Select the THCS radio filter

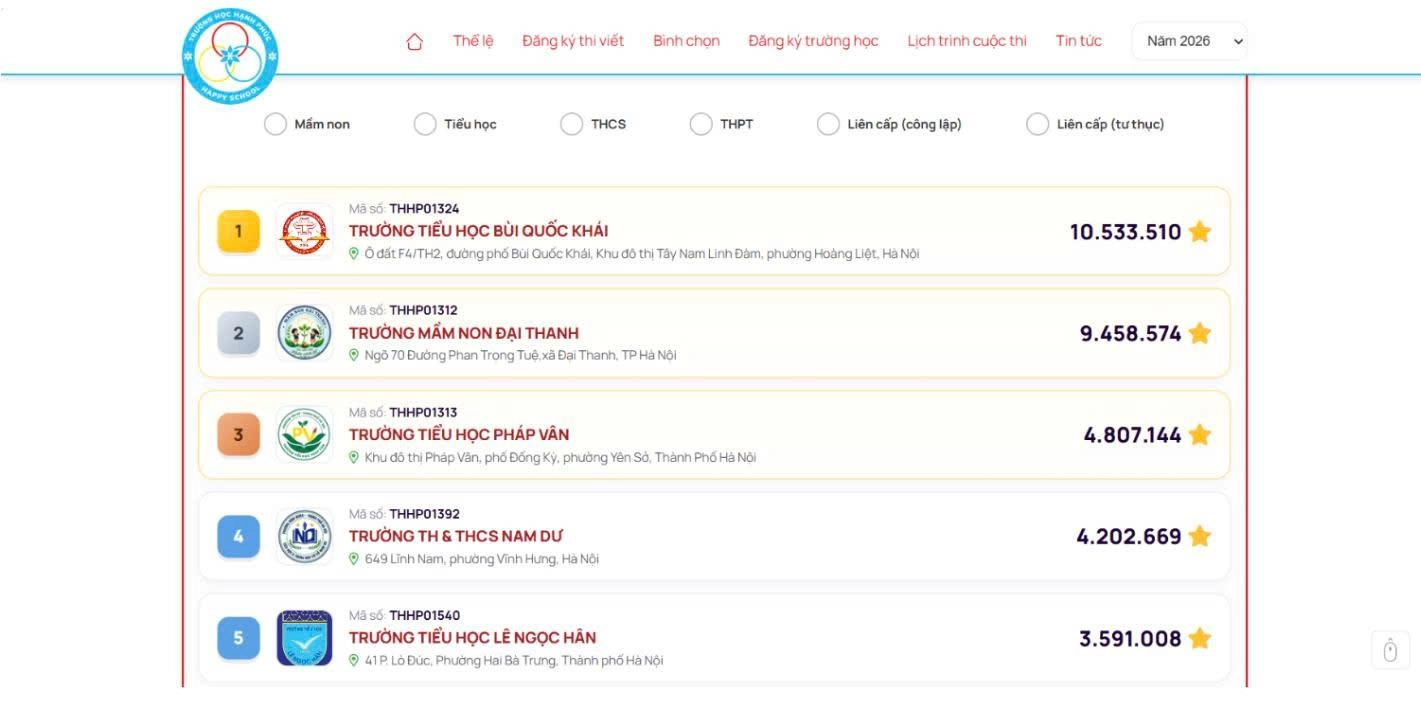pos(571,124)
